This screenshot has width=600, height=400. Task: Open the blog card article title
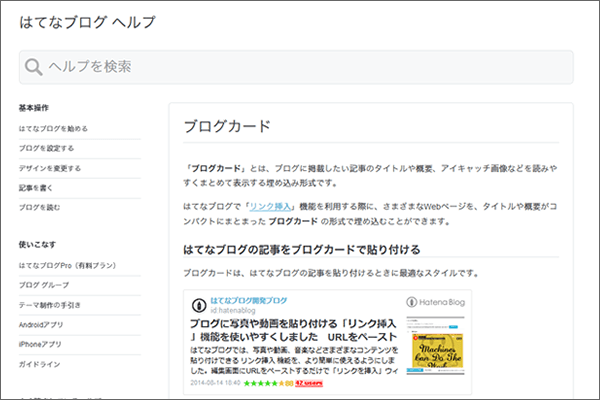(x=293, y=330)
